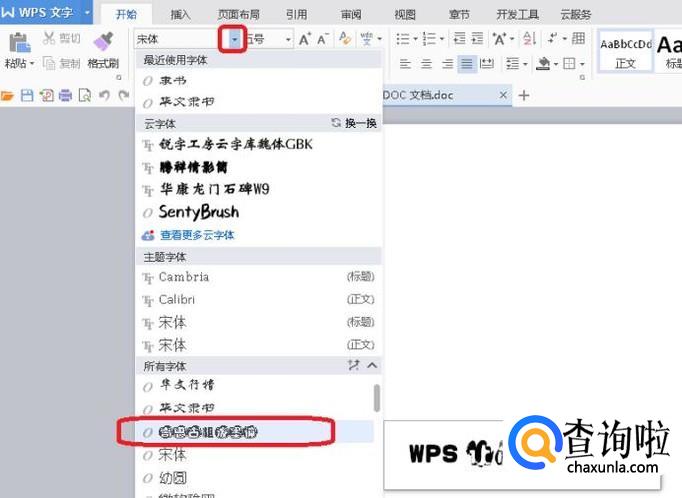Viewport: 682px width, 498px height.
Task: Click the decrease indent icon
Action: click(x=459, y=38)
